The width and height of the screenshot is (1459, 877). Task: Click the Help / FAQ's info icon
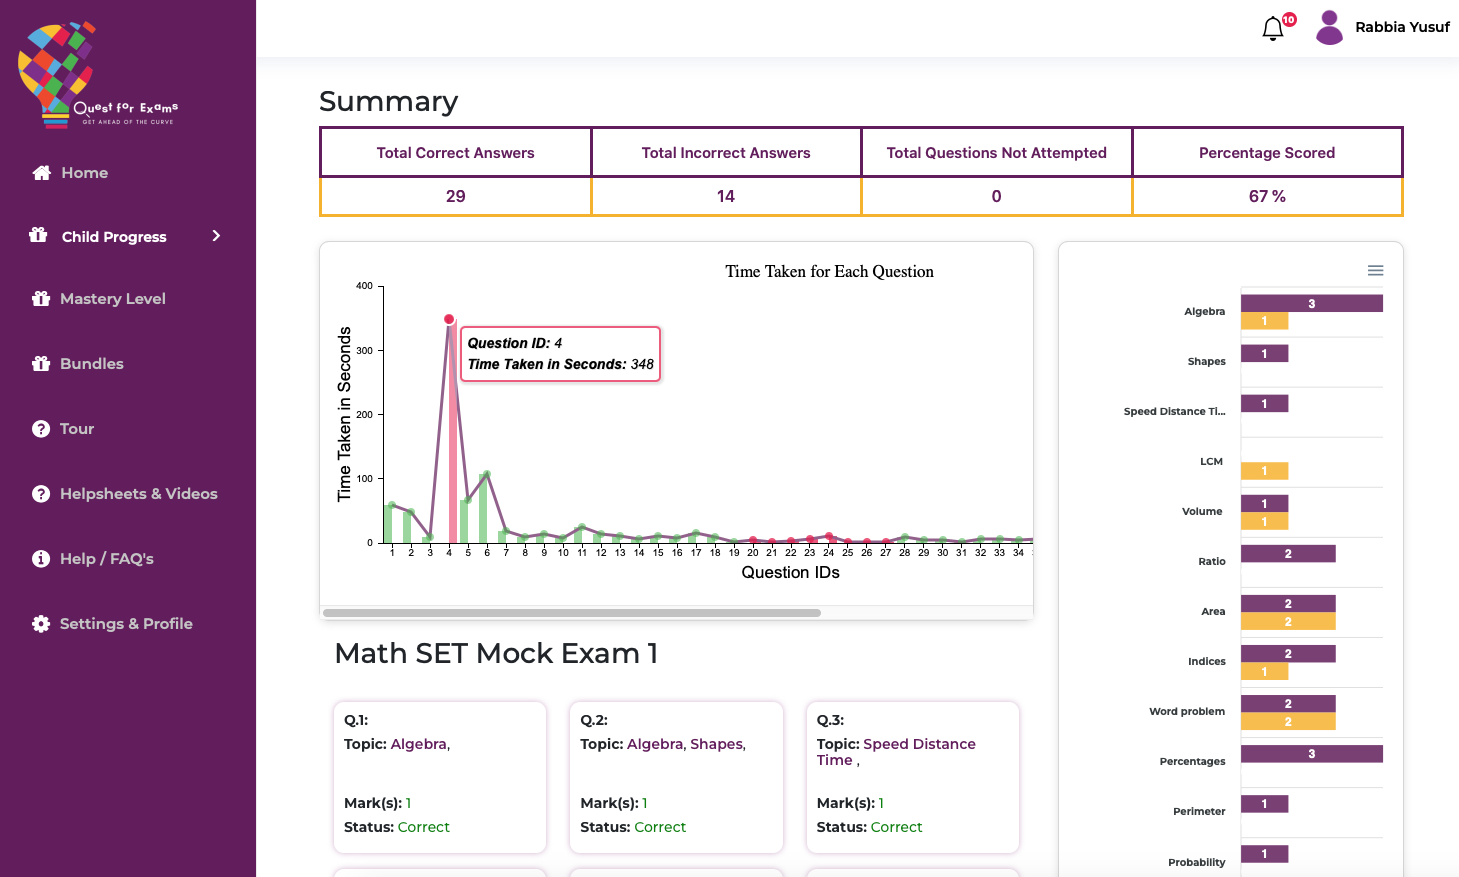point(41,559)
